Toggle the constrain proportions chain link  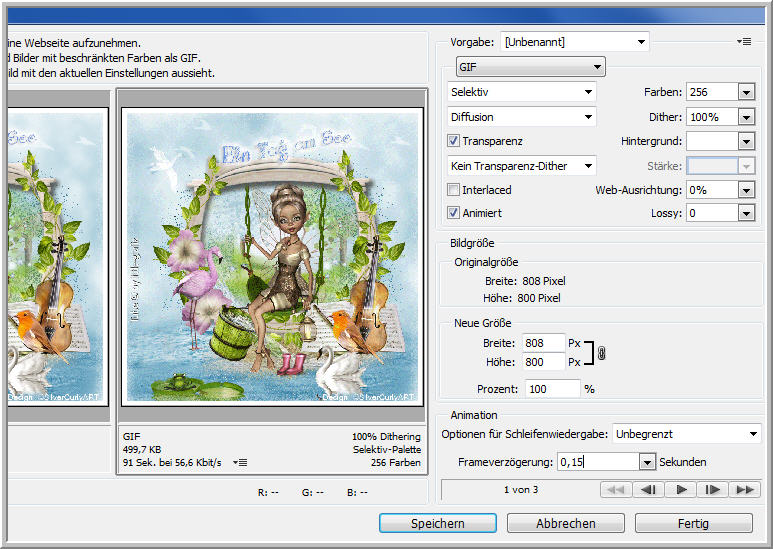[x=601, y=353]
